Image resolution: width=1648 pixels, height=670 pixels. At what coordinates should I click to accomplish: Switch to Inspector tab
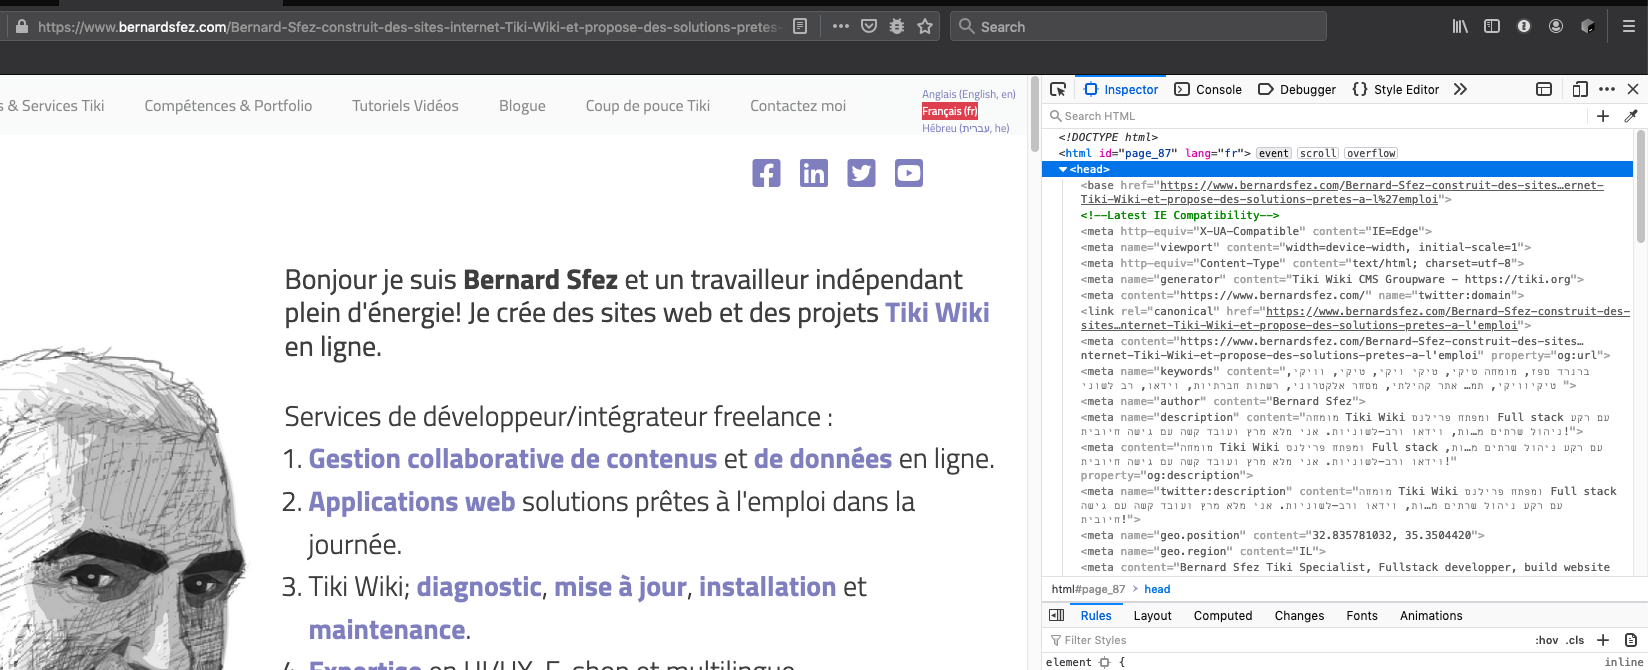tap(1121, 89)
